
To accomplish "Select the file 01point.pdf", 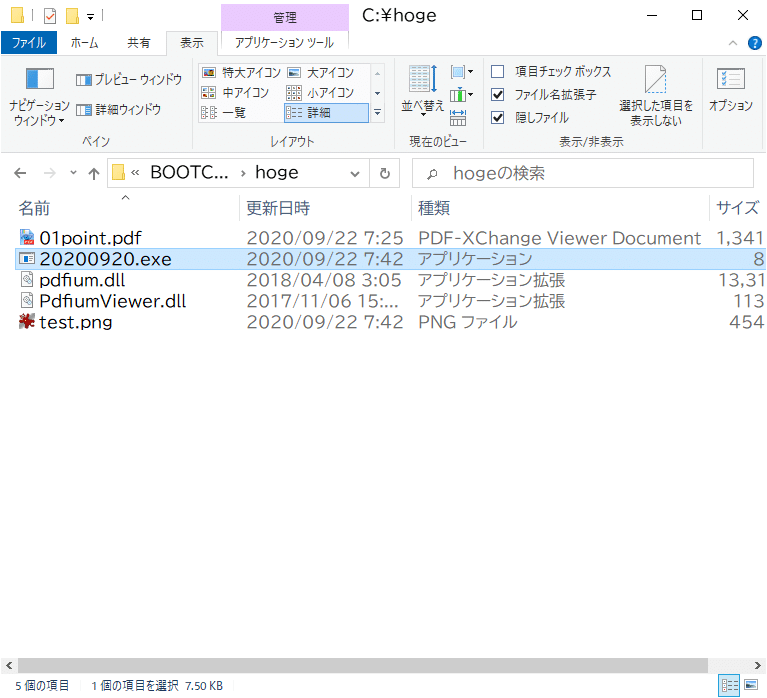I will pyautogui.click(x=90, y=238).
